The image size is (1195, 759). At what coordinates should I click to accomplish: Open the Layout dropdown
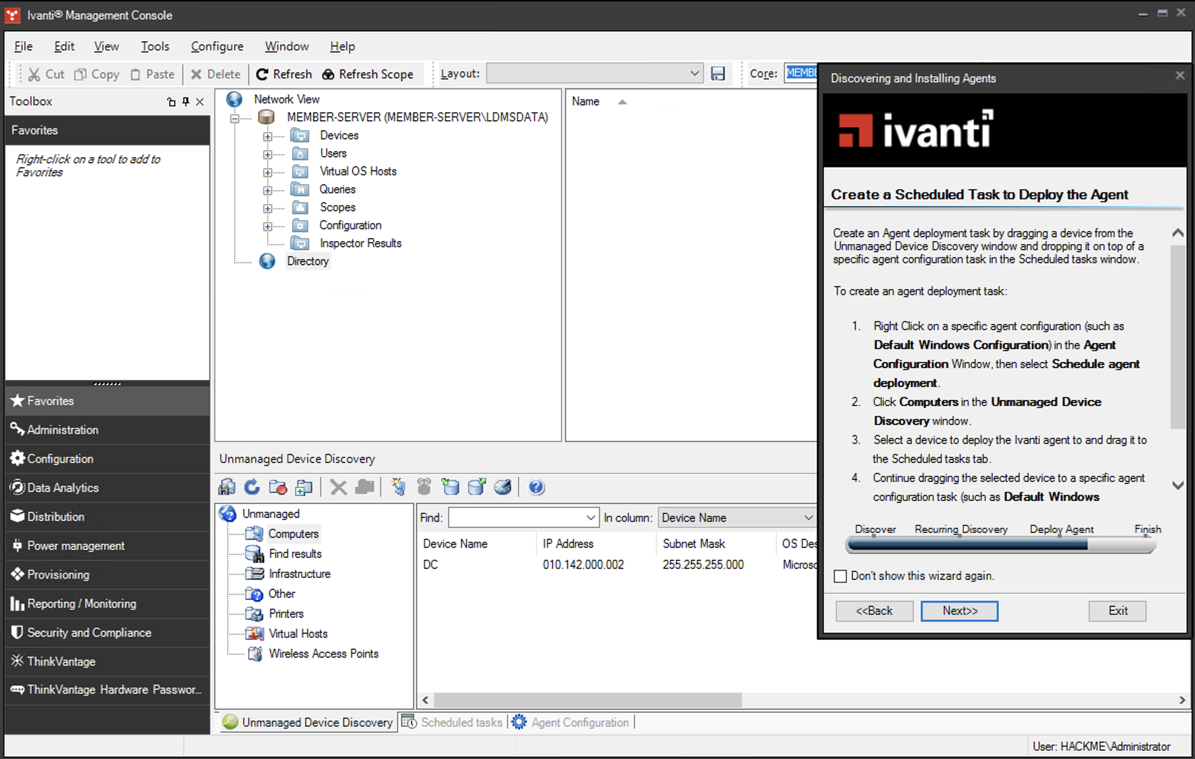pyautogui.click(x=695, y=74)
